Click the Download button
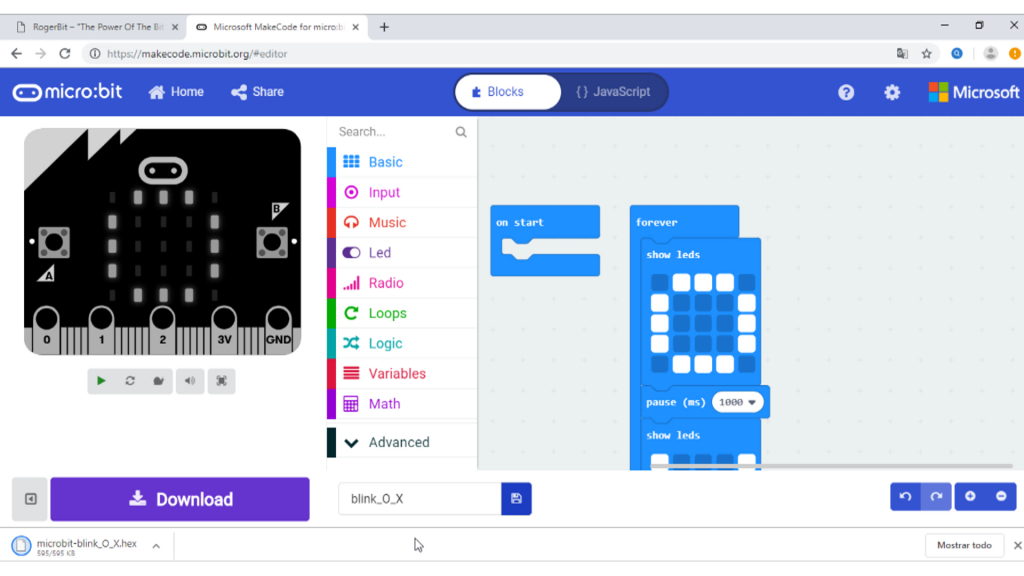The width and height of the screenshot is (1024, 576). click(179, 499)
